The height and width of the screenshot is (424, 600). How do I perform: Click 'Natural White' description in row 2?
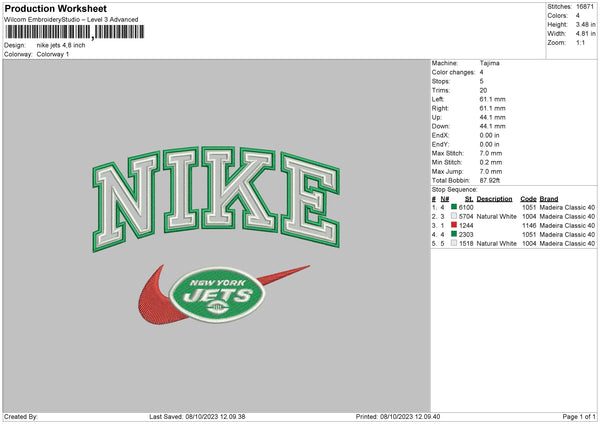click(x=497, y=217)
